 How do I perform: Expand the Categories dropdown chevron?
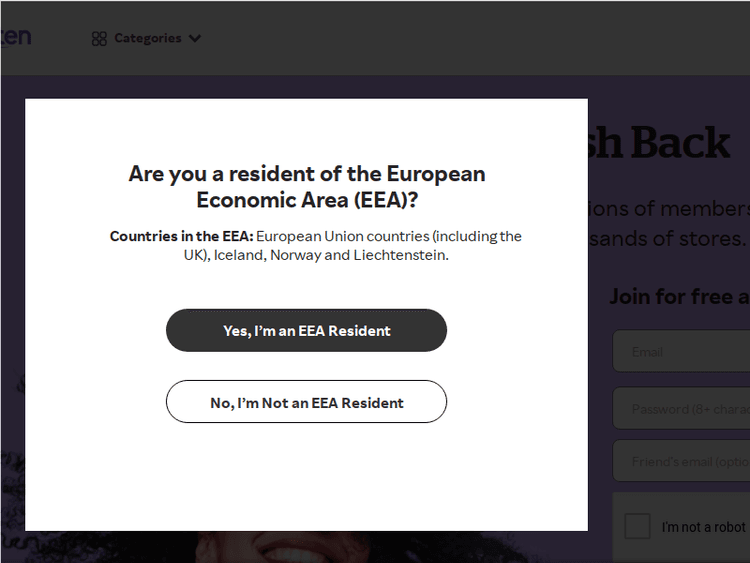pos(195,39)
